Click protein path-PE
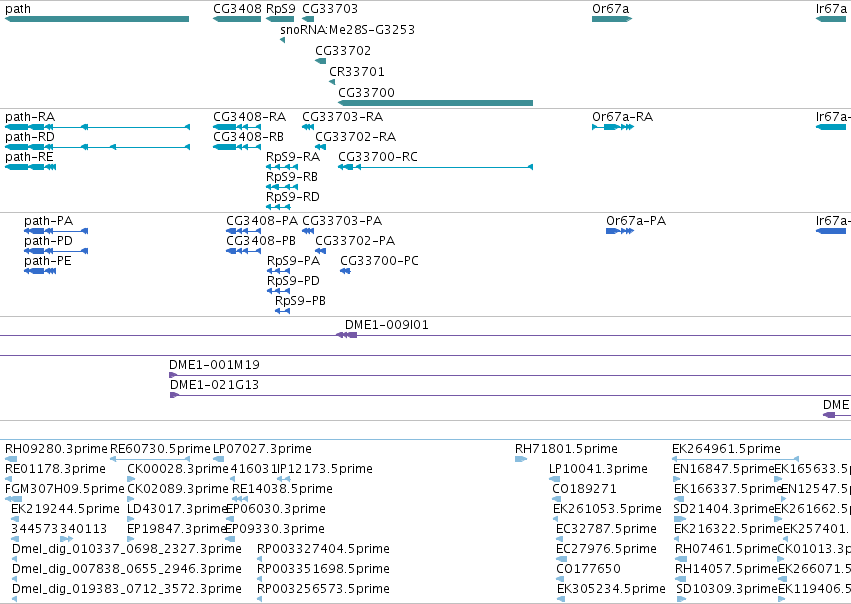 click(x=40, y=271)
